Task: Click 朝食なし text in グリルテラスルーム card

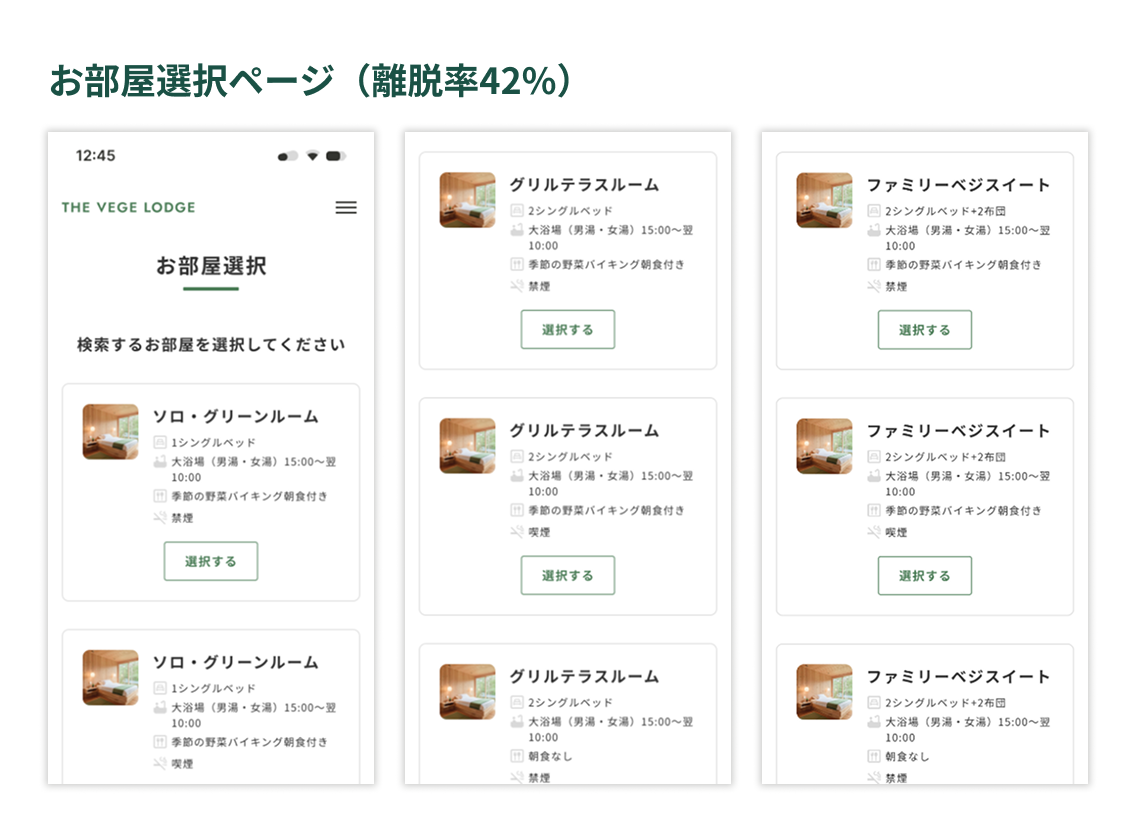Action: point(550,756)
